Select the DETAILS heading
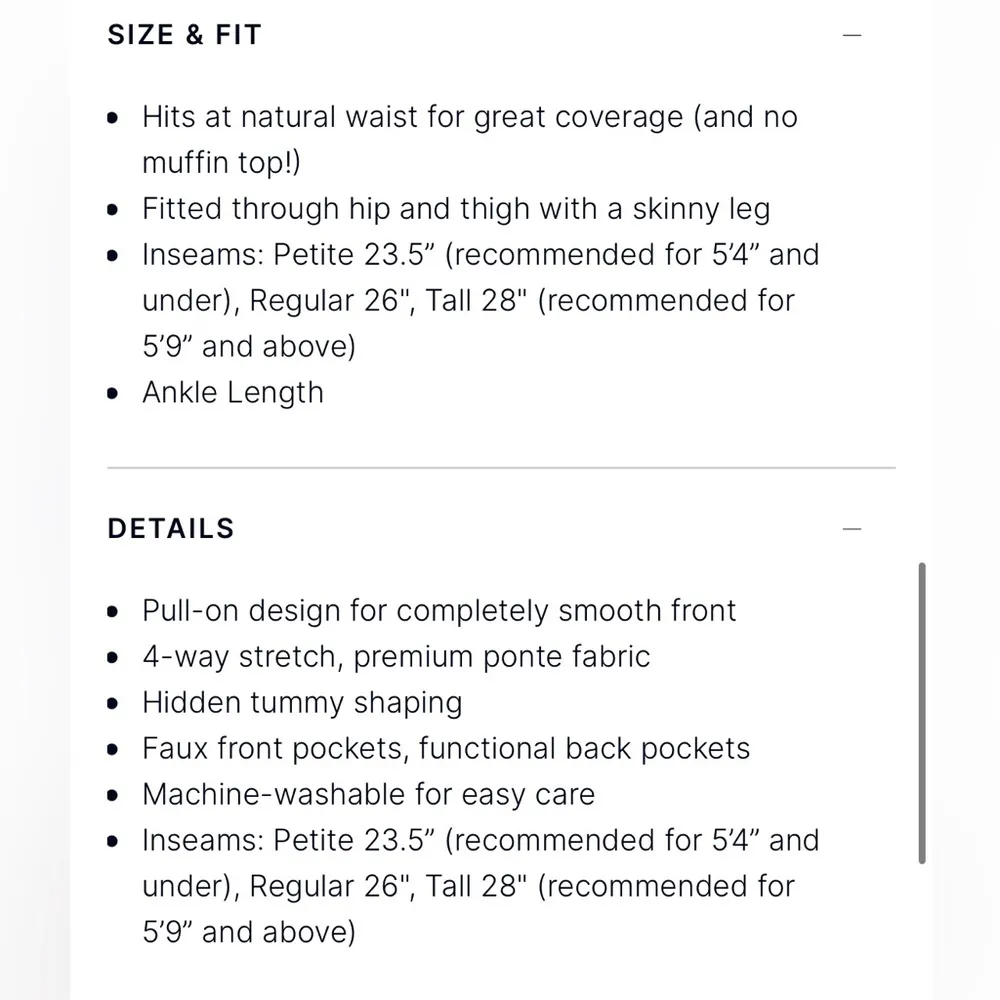Screen dimensions: 1000x1000 [x=170, y=527]
